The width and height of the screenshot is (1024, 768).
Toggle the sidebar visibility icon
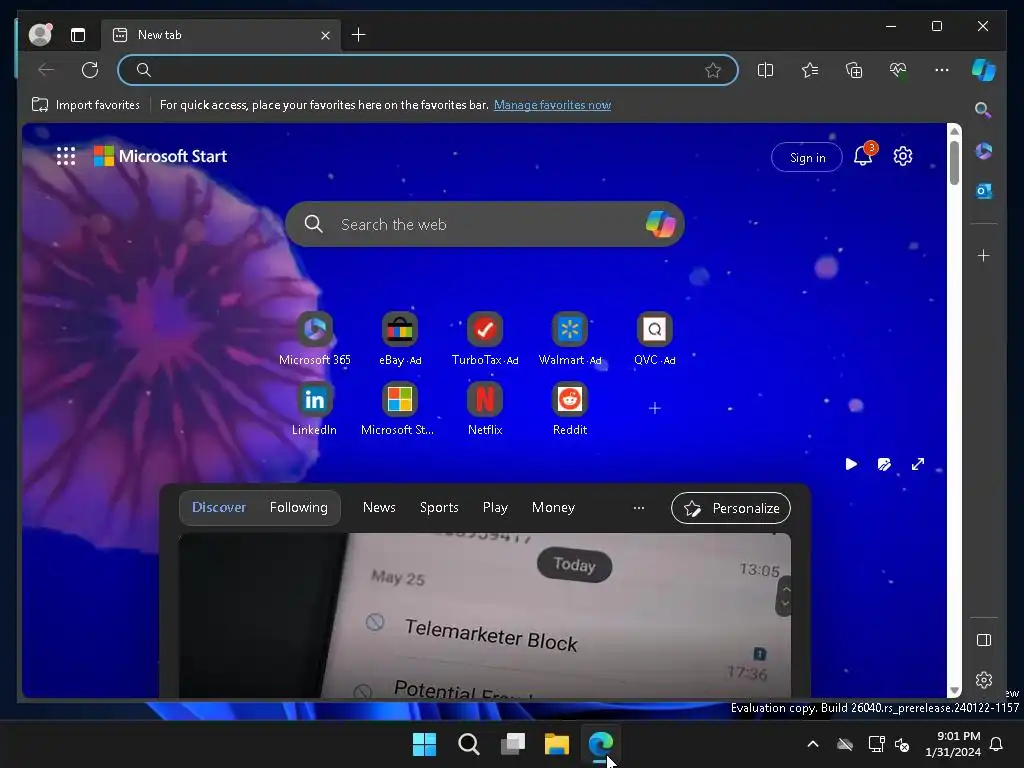[984, 640]
